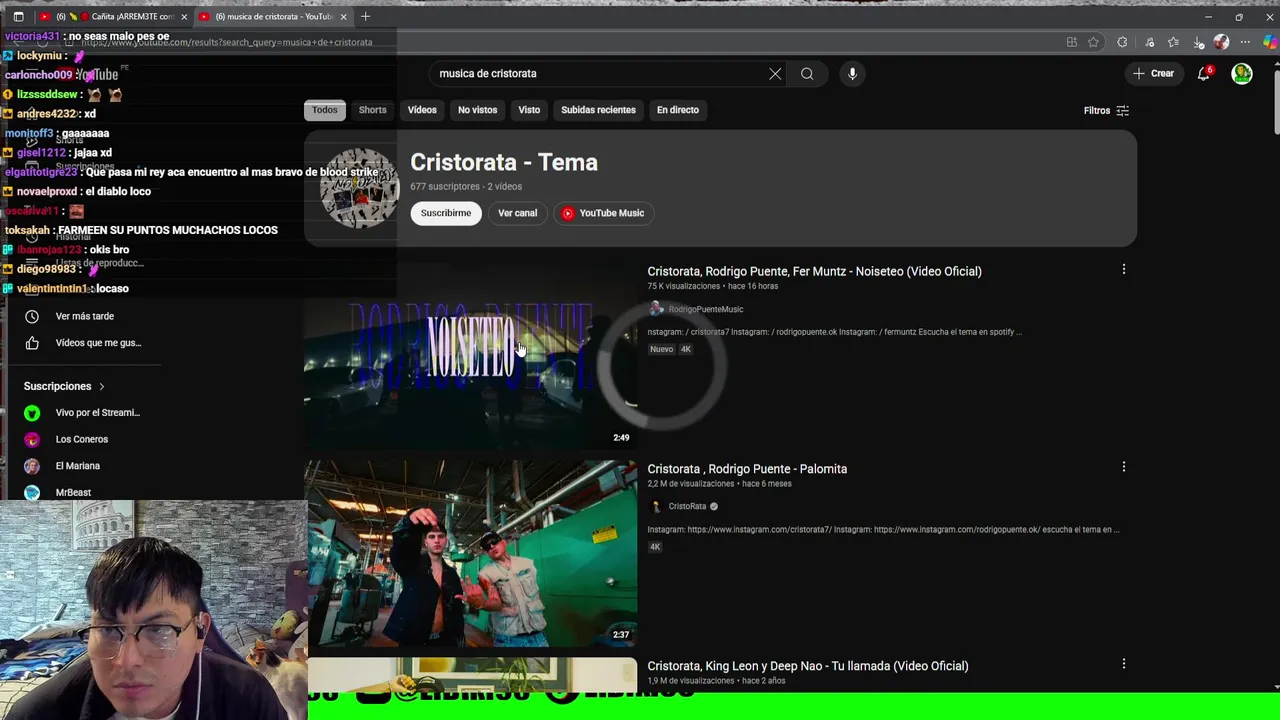Expand the Suscripciones section chevron

[101, 386]
